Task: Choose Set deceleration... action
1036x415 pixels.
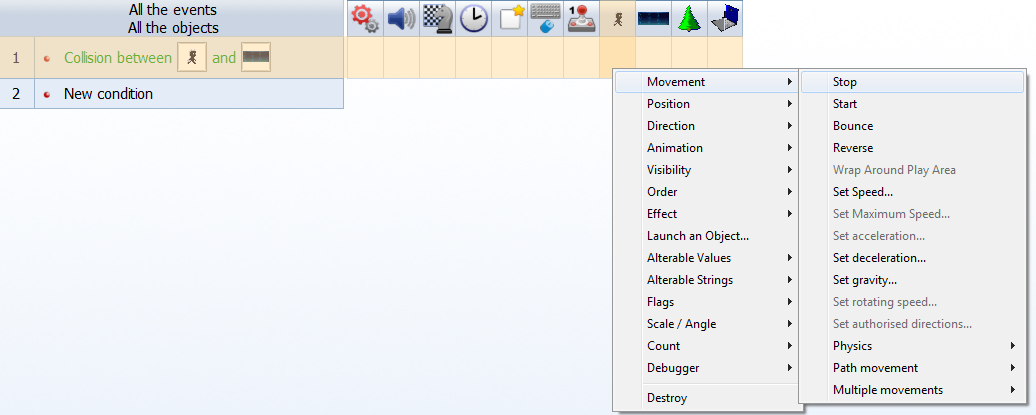Action: (912, 258)
